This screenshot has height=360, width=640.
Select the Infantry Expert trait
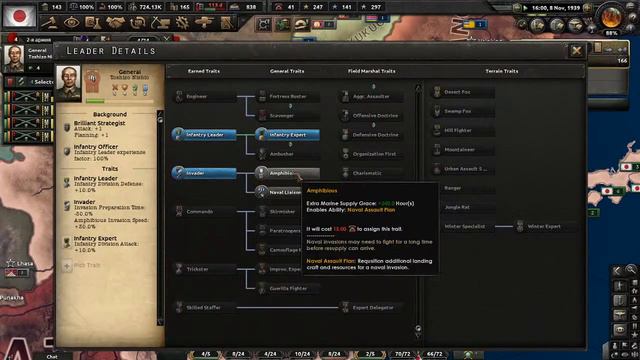(288, 135)
